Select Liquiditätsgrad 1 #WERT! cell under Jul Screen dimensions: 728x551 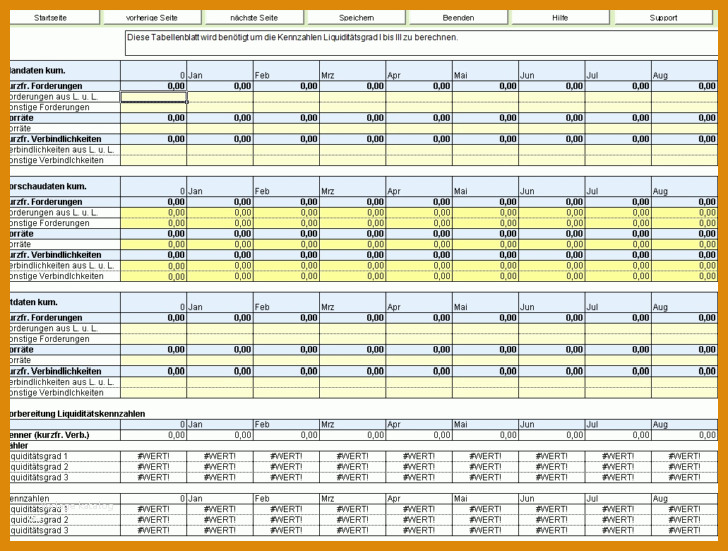pos(618,456)
